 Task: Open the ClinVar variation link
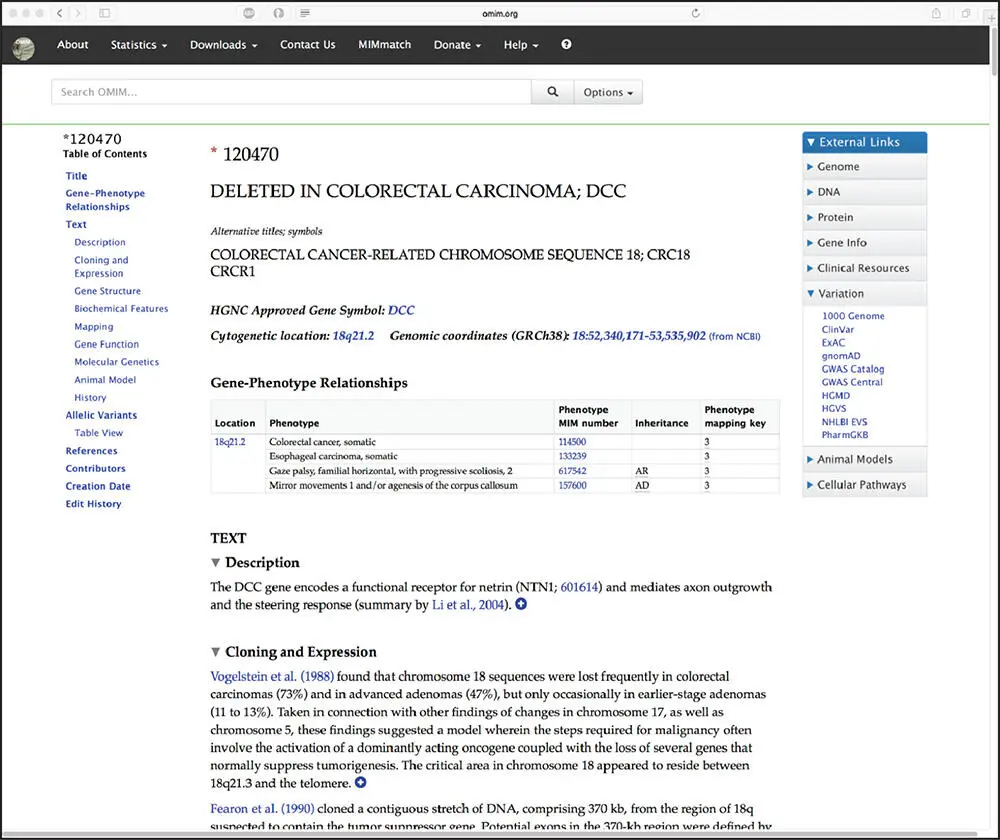coord(836,329)
